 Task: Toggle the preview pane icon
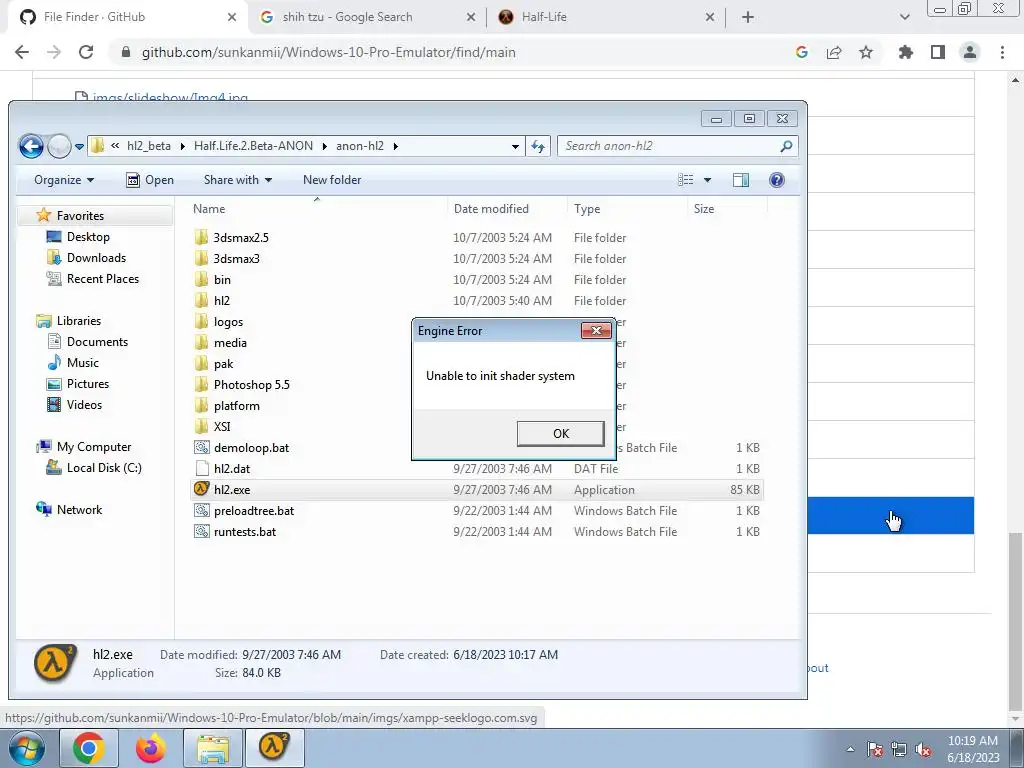741,180
